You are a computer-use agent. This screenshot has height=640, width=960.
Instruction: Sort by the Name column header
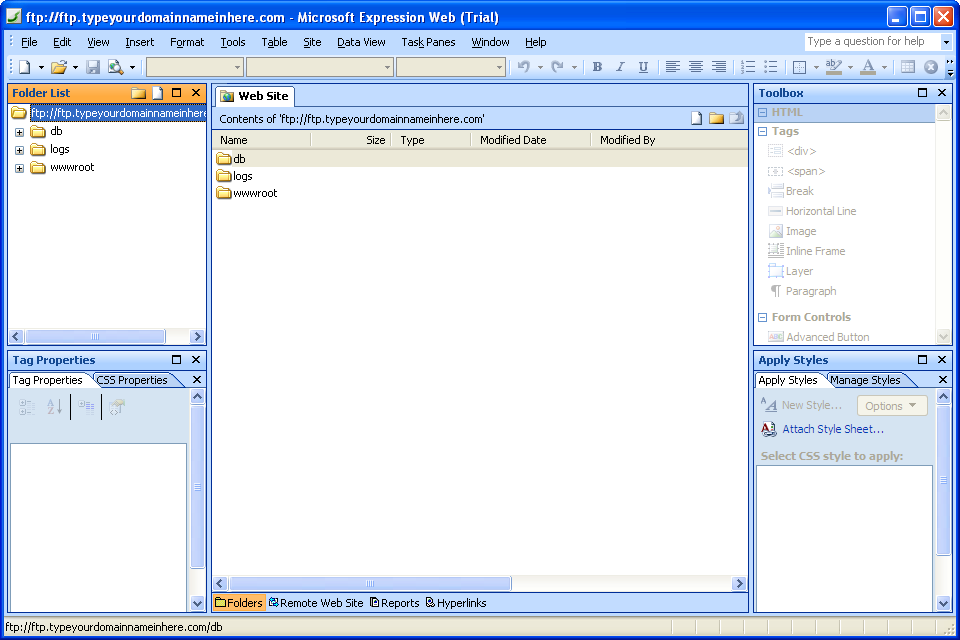click(x=261, y=140)
